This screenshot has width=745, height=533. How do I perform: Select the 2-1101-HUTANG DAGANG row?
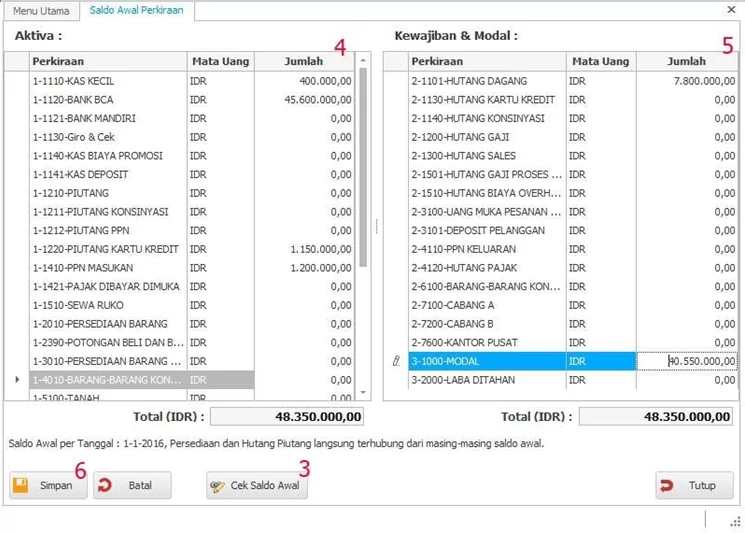coord(469,81)
